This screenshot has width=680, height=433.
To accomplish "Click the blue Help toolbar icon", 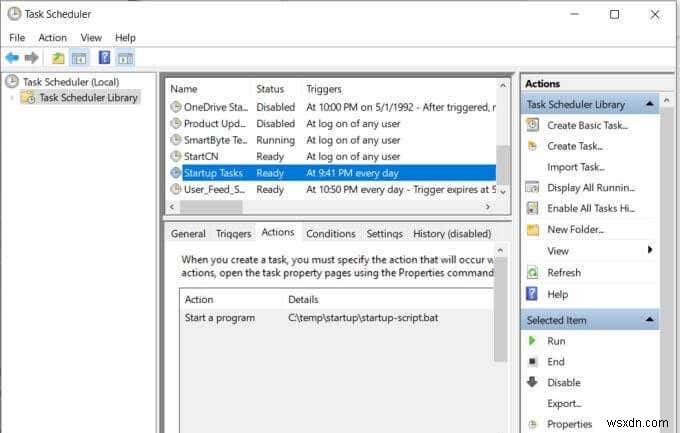I will click(x=104, y=57).
